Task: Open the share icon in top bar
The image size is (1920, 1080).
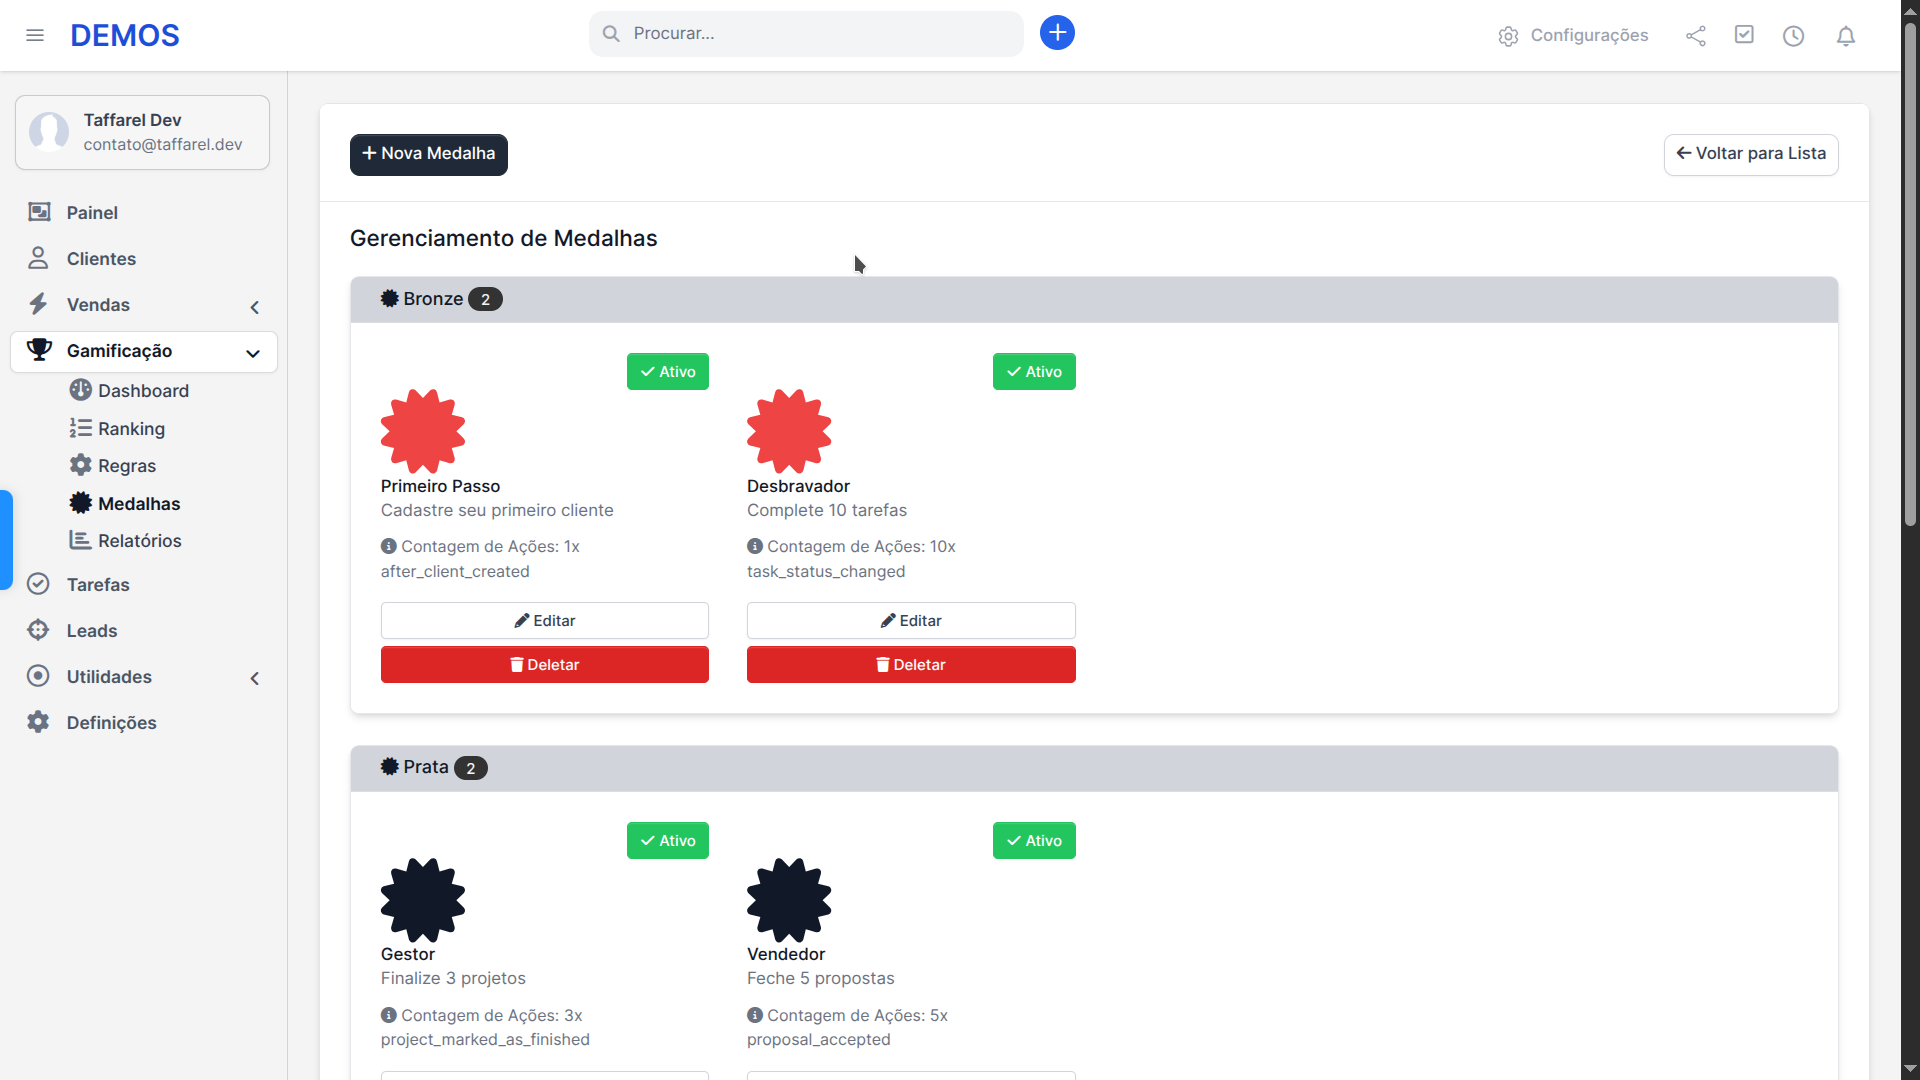Action: click(x=1696, y=36)
